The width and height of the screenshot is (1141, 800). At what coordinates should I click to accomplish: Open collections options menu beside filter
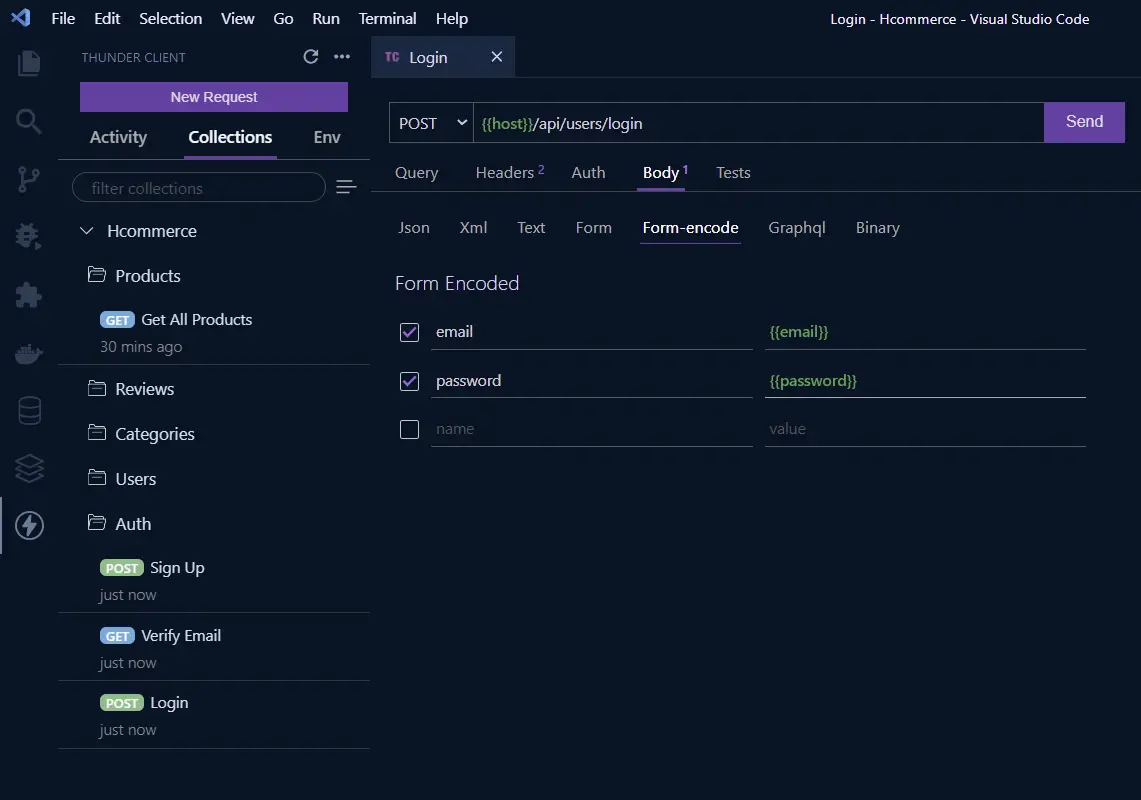click(x=346, y=187)
